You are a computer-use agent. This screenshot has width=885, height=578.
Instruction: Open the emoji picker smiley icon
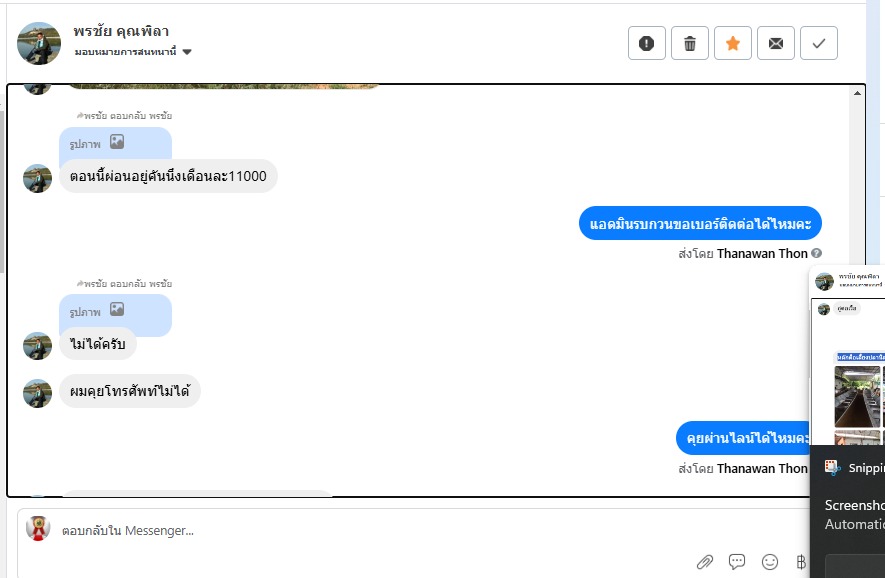click(770, 562)
